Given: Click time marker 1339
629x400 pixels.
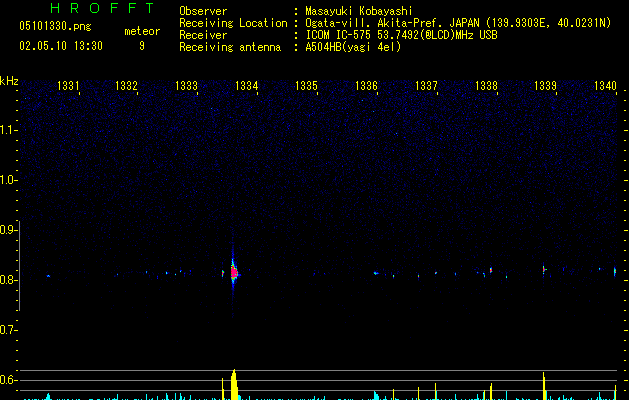Looking at the screenshot, I should [546, 86].
